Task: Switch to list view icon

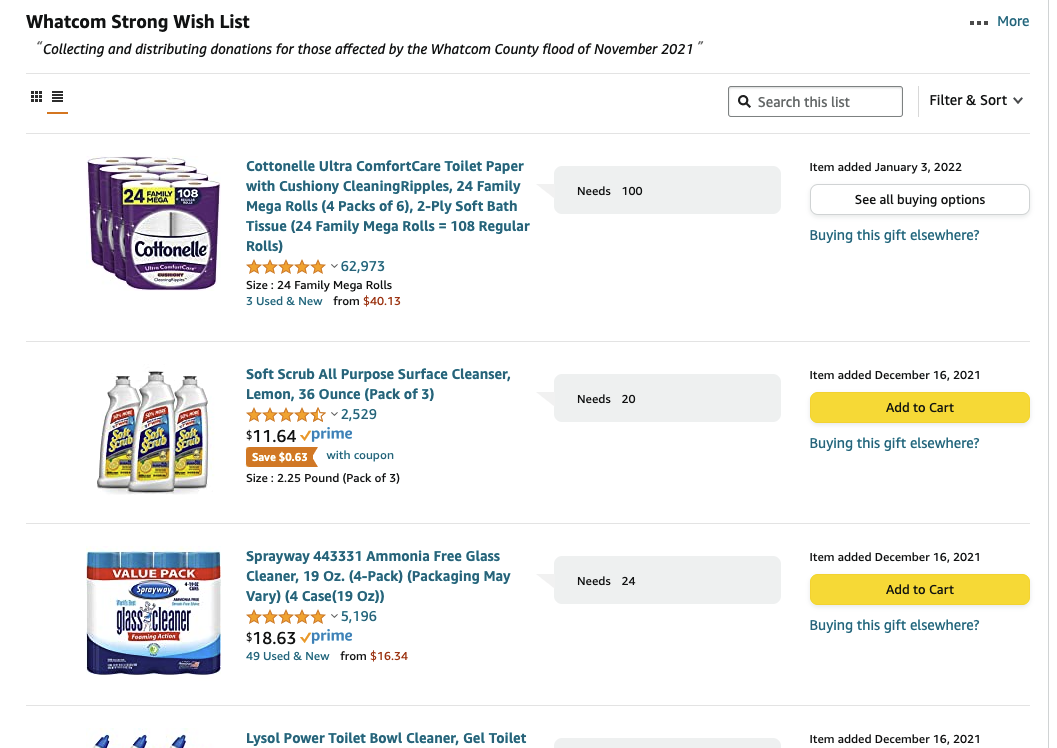Action: [x=58, y=97]
